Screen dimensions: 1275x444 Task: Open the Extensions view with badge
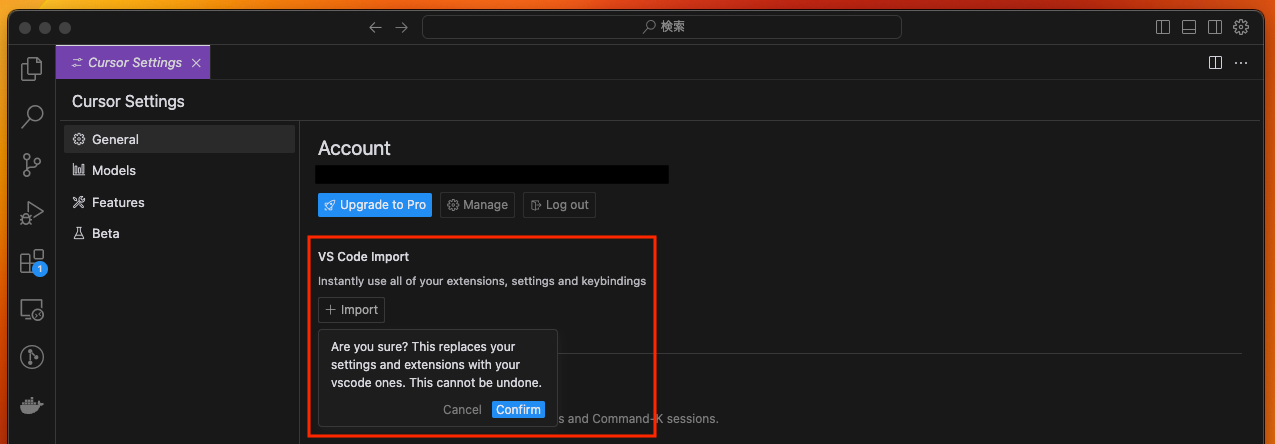pyautogui.click(x=32, y=262)
